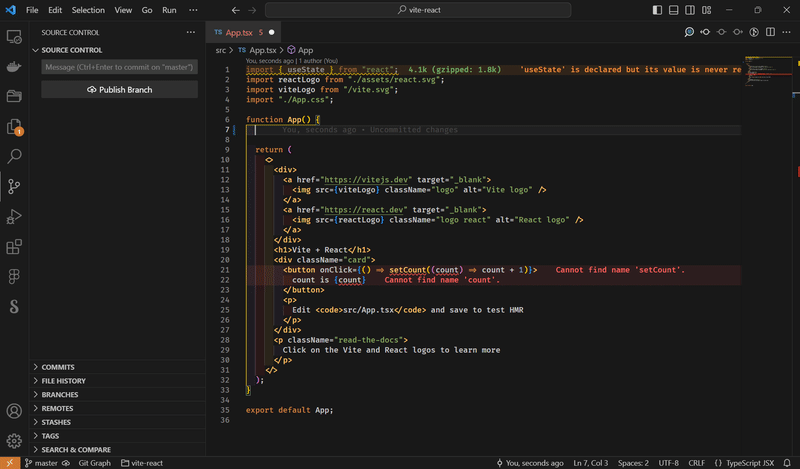The width and height of the screenshot is (800, 469).
Task: Open the Manage gear icon
Action: point(14,440)
